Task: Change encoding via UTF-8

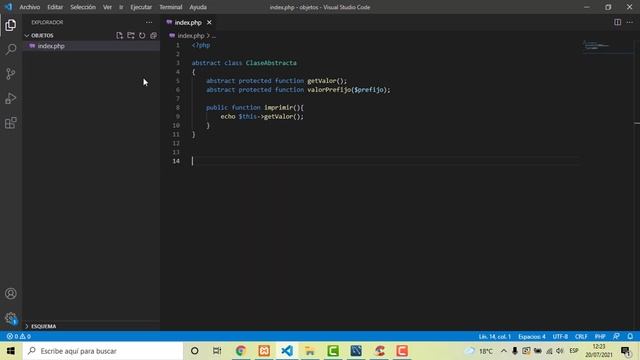Action: [560, 336]
